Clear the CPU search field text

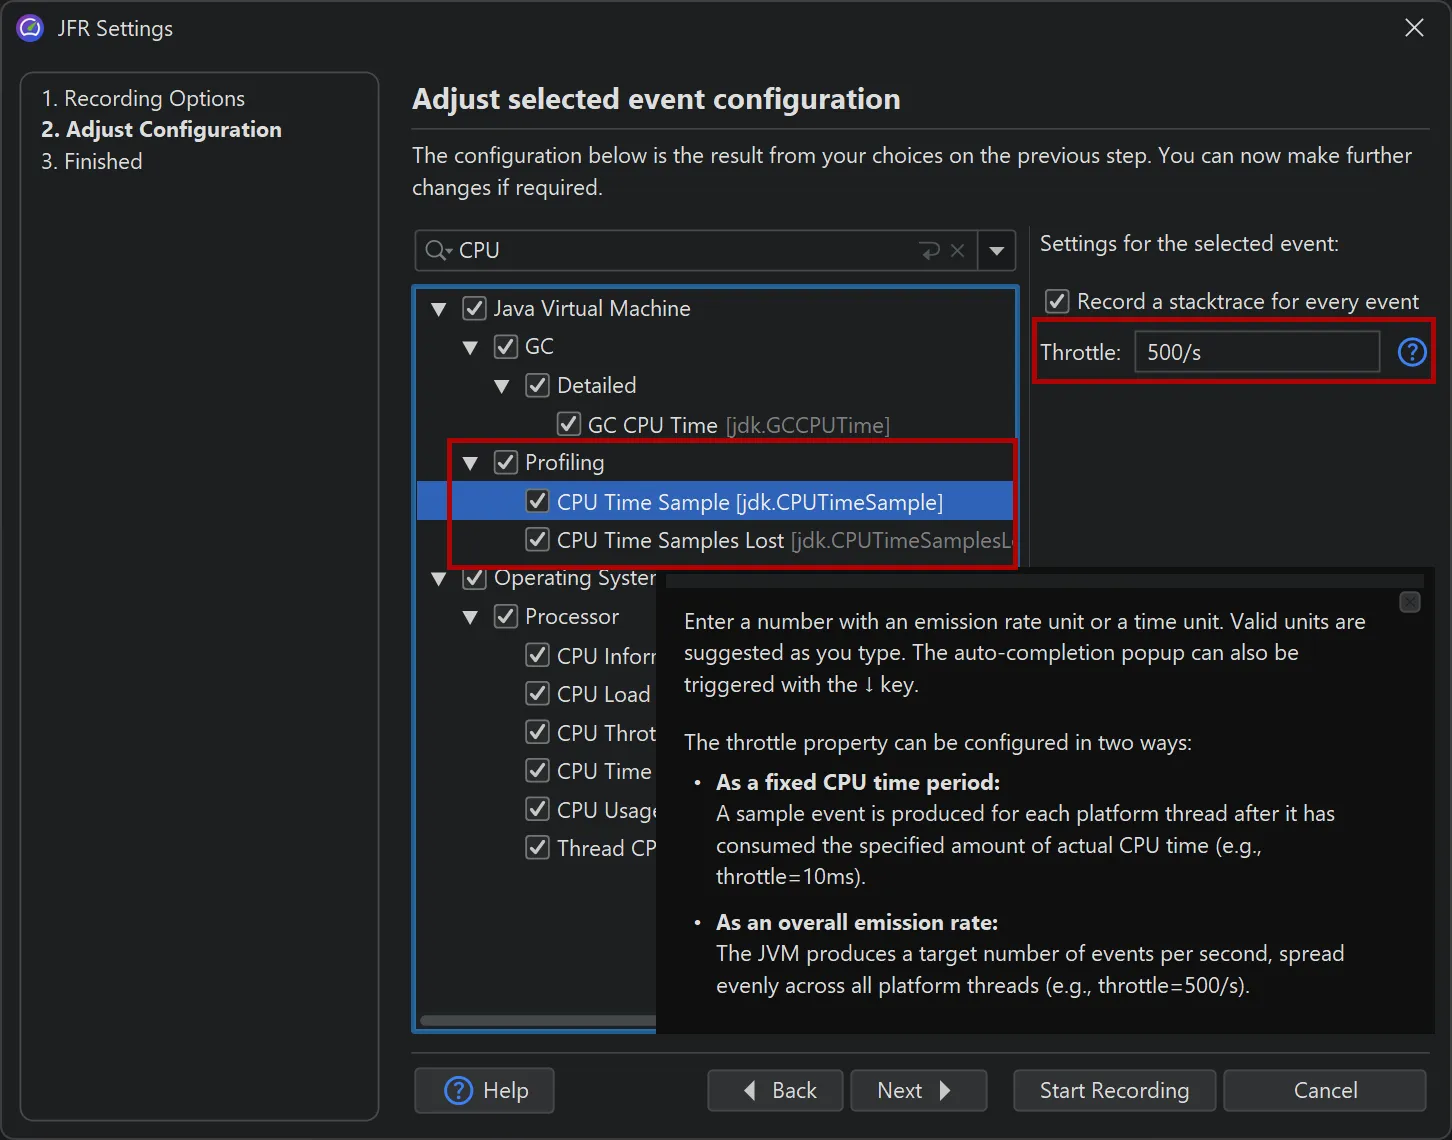[957, 251]
